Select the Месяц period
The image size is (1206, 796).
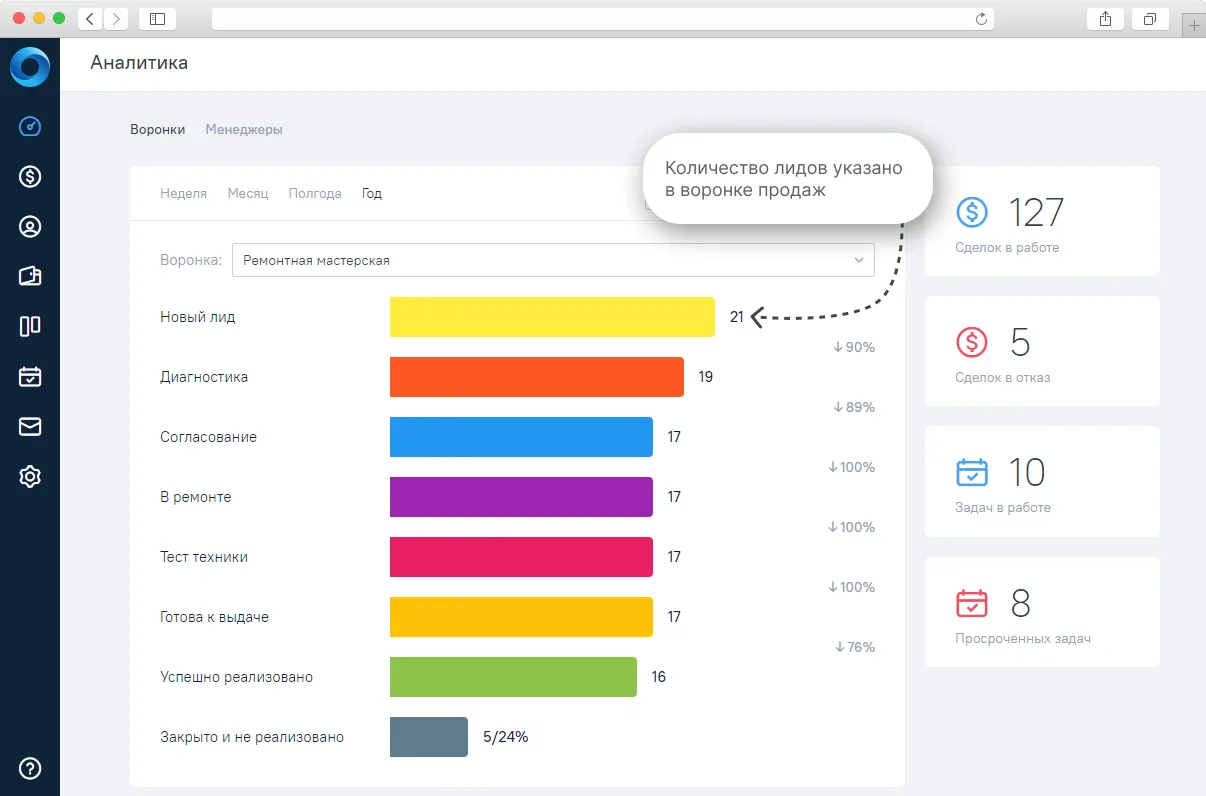tap(248, 193)
